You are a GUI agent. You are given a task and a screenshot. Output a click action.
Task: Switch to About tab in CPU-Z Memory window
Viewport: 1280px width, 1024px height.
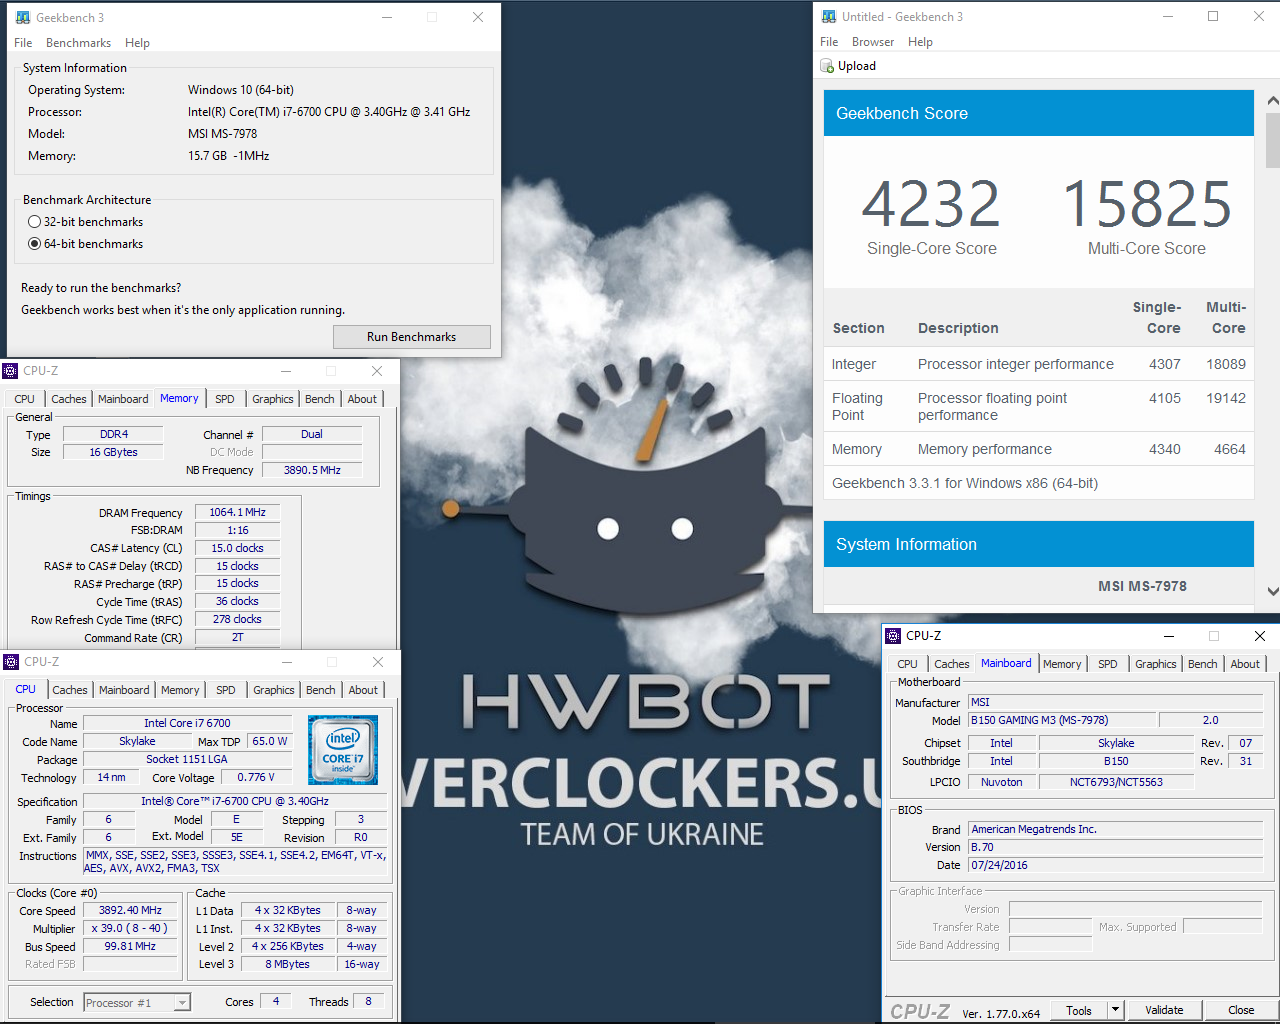click(362, 399)
